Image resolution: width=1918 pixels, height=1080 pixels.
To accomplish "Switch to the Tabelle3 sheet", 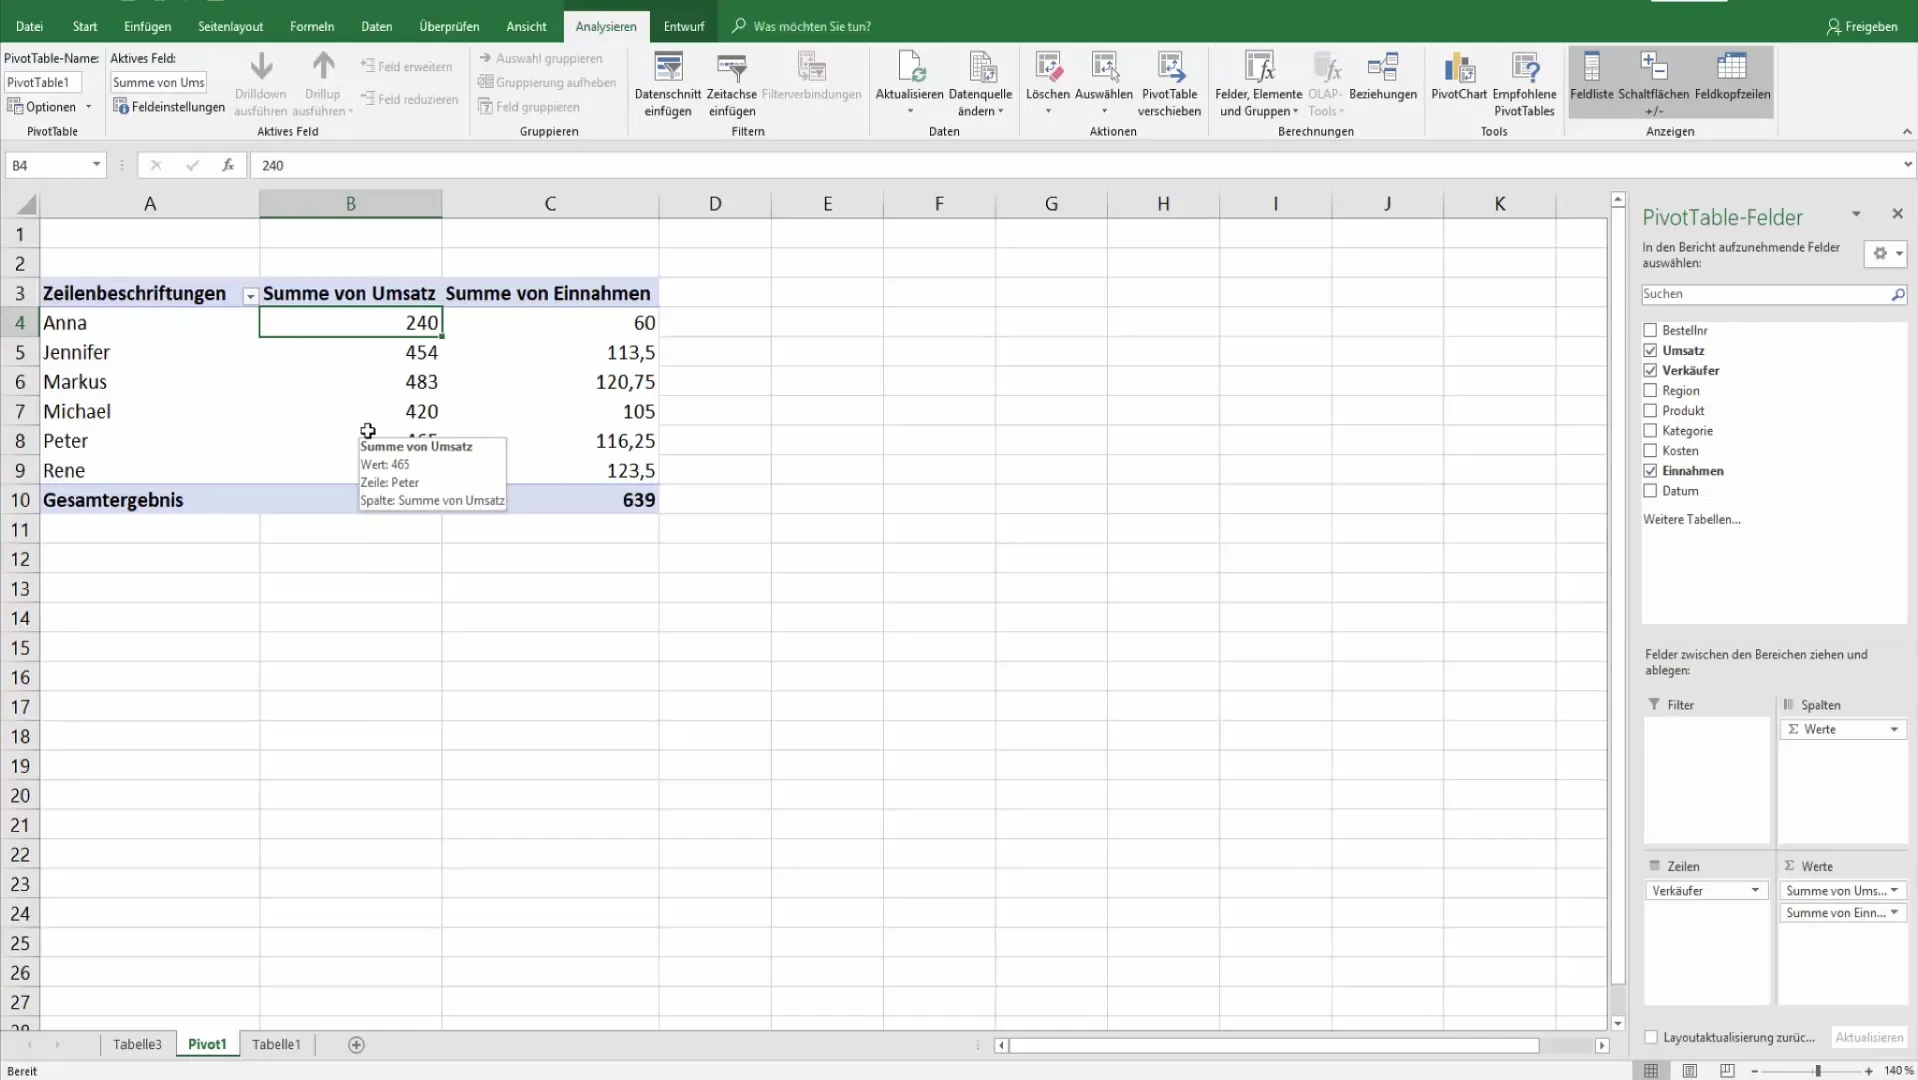I will [x=137, y=1045].
